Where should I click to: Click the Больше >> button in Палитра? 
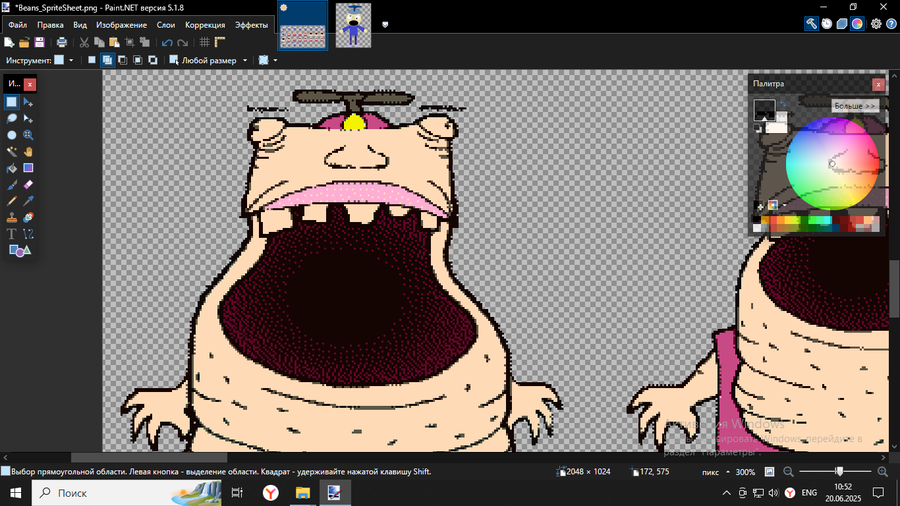[x=855, y=106]
